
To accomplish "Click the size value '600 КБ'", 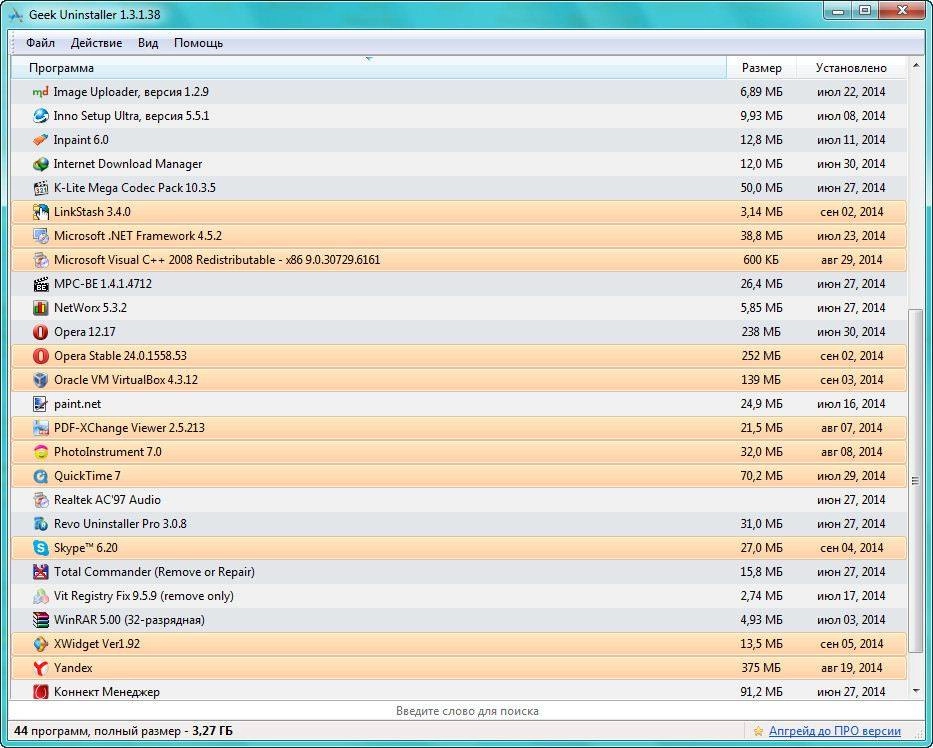I will coord(761,260).
